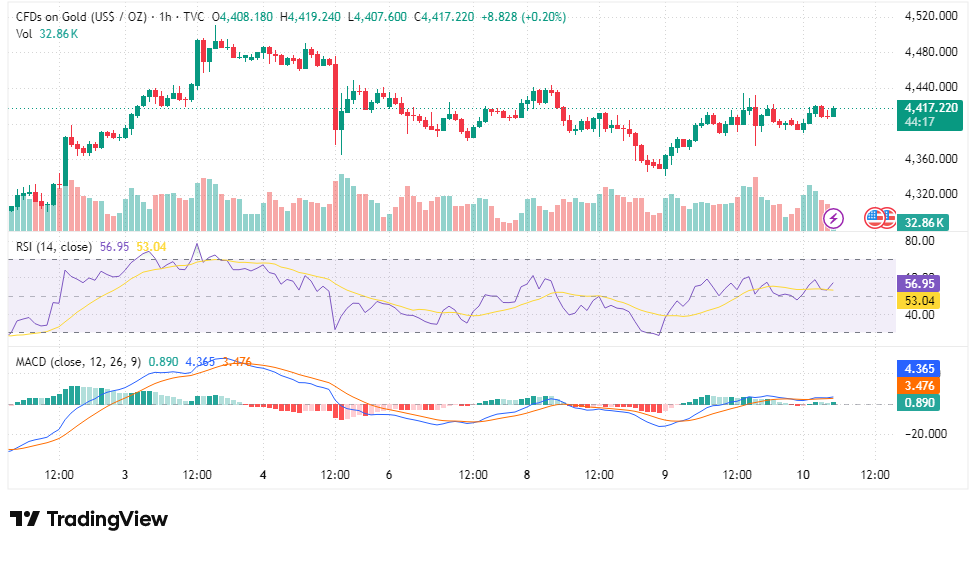Open the left US flag economic event icon
The height and width of the screenshot is (574, 980).
click(x=874, y=218)
